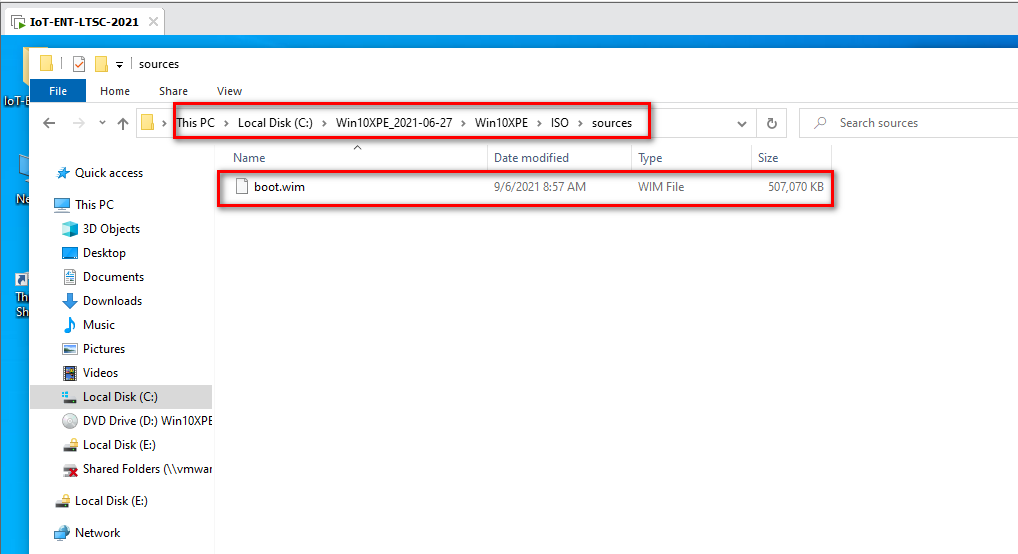The height and width of the screenshot is (554, 1018).
Task: Click the Quick access star icon
Action: 63,173
